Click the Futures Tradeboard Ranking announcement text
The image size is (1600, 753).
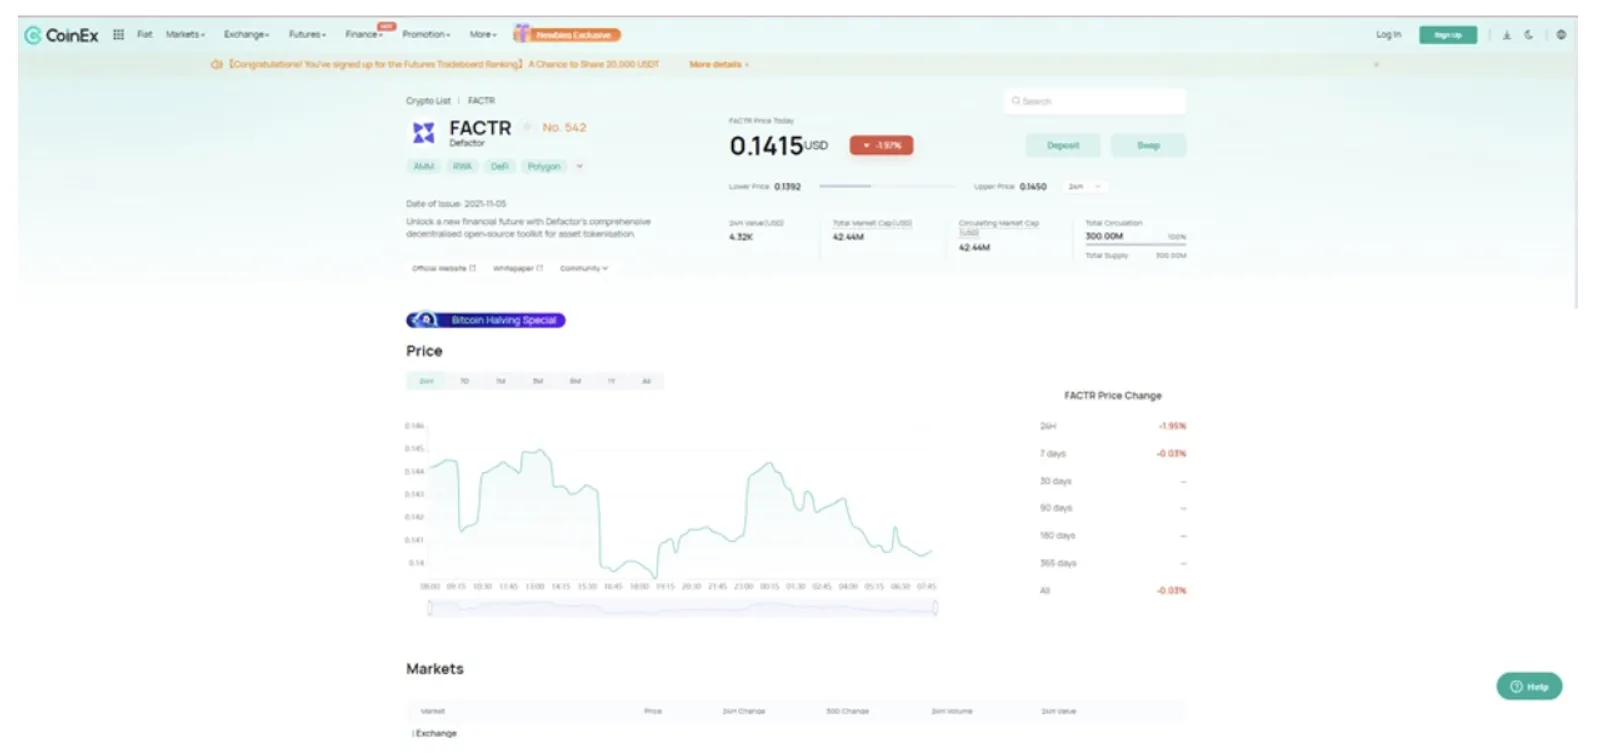coord(444,64)
